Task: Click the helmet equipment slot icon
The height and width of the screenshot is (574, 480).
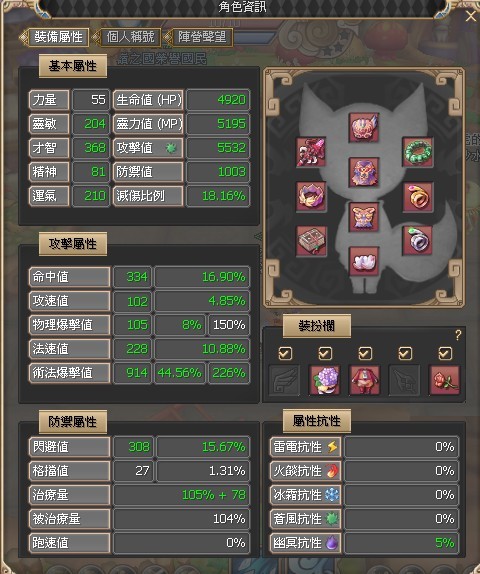Action: 364,127
